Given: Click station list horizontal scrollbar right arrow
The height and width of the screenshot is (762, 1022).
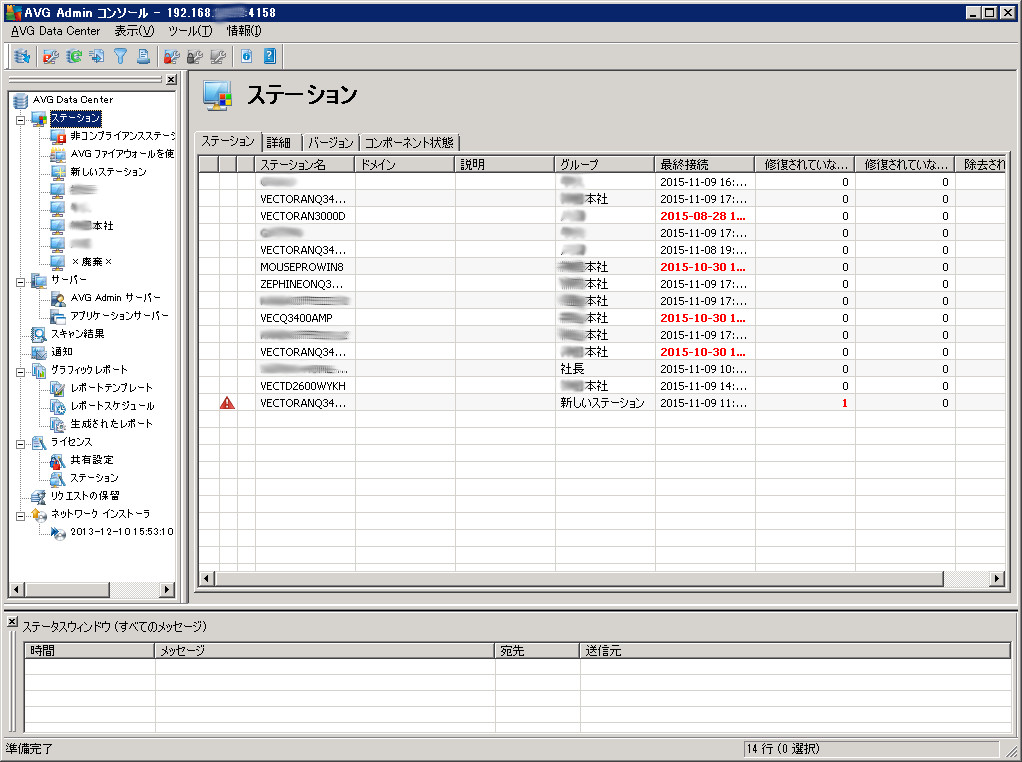Looking at the screenshot, I should (x=997, y=578).
